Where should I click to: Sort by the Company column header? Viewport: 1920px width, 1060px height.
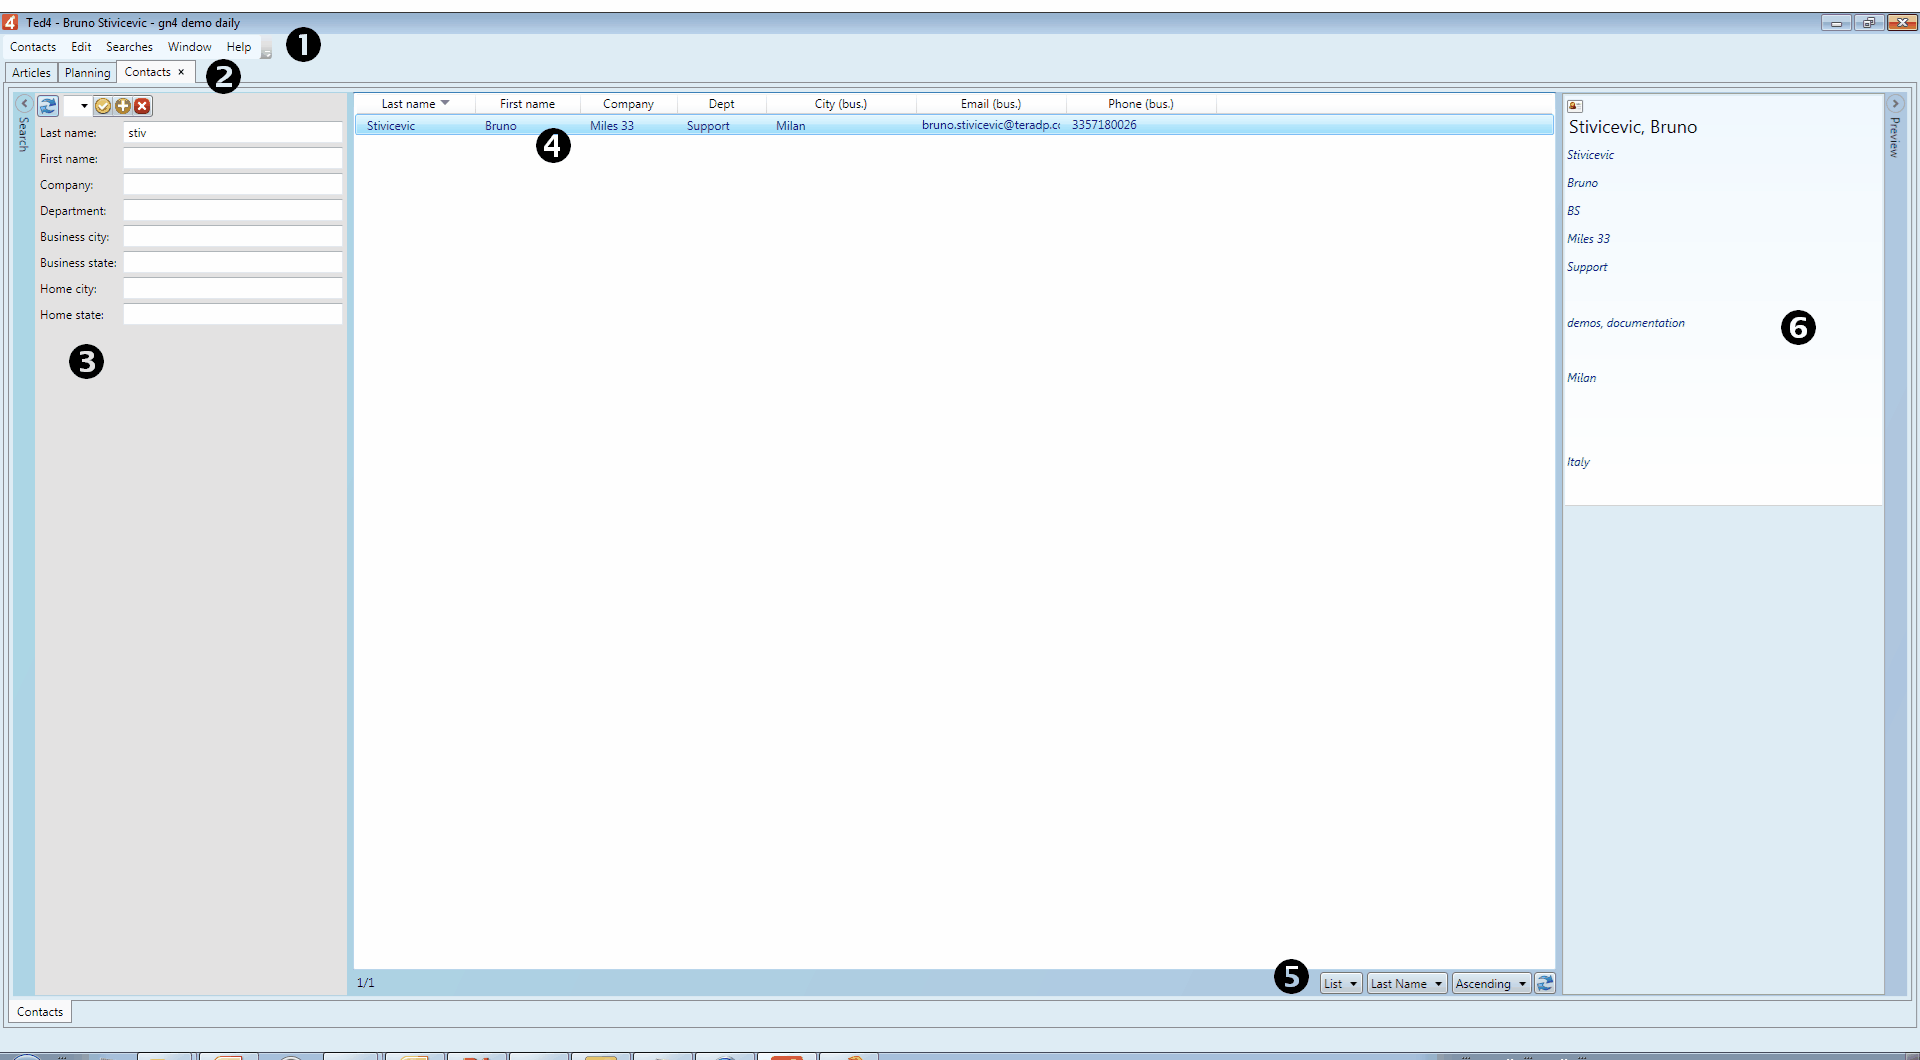pyautogui.click(x=628, y=104)
